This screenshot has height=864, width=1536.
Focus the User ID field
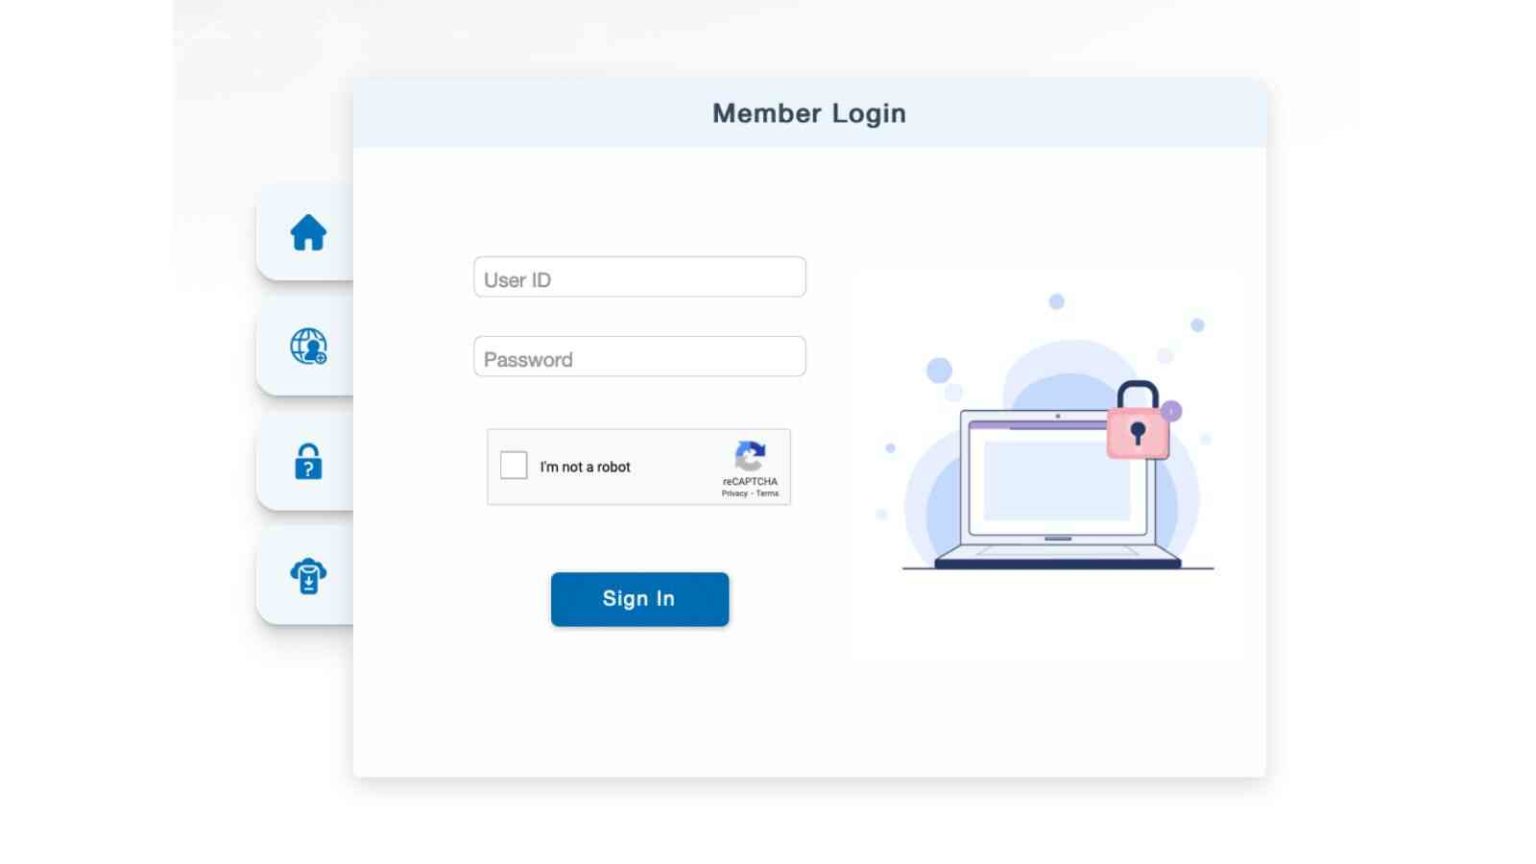(x=640, y=277)
